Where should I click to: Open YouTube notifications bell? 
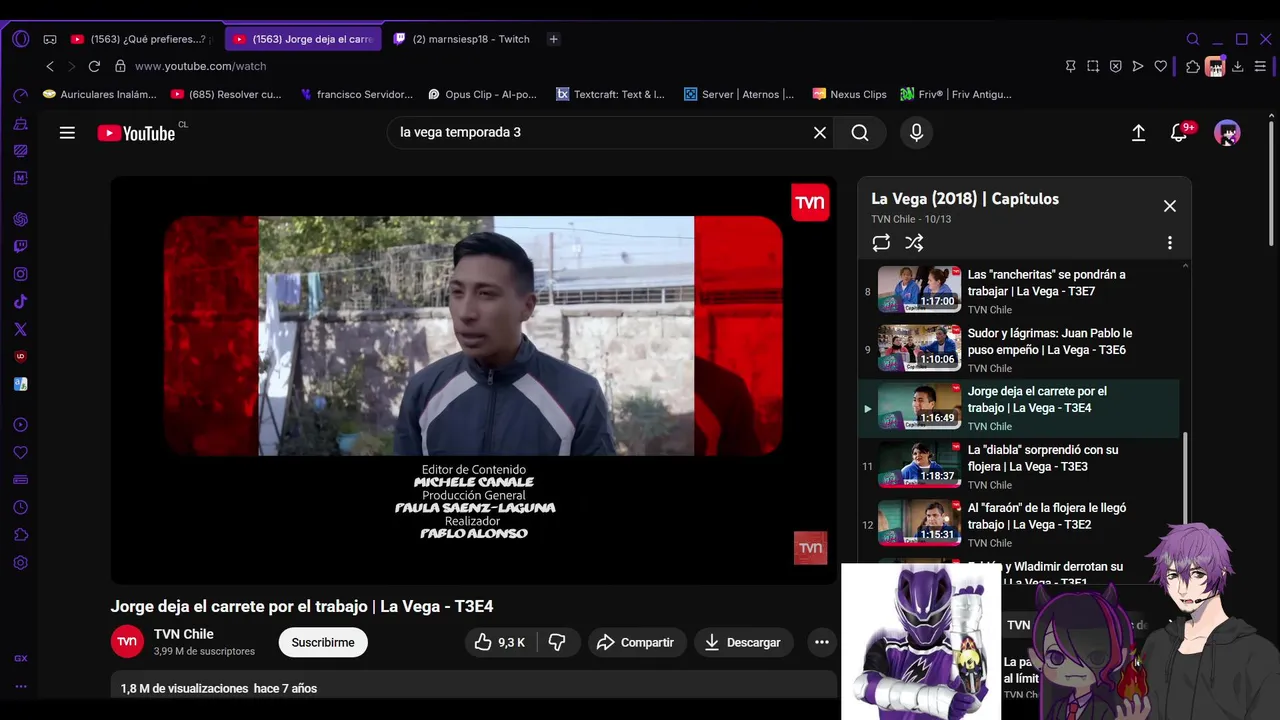point(1180,132)
